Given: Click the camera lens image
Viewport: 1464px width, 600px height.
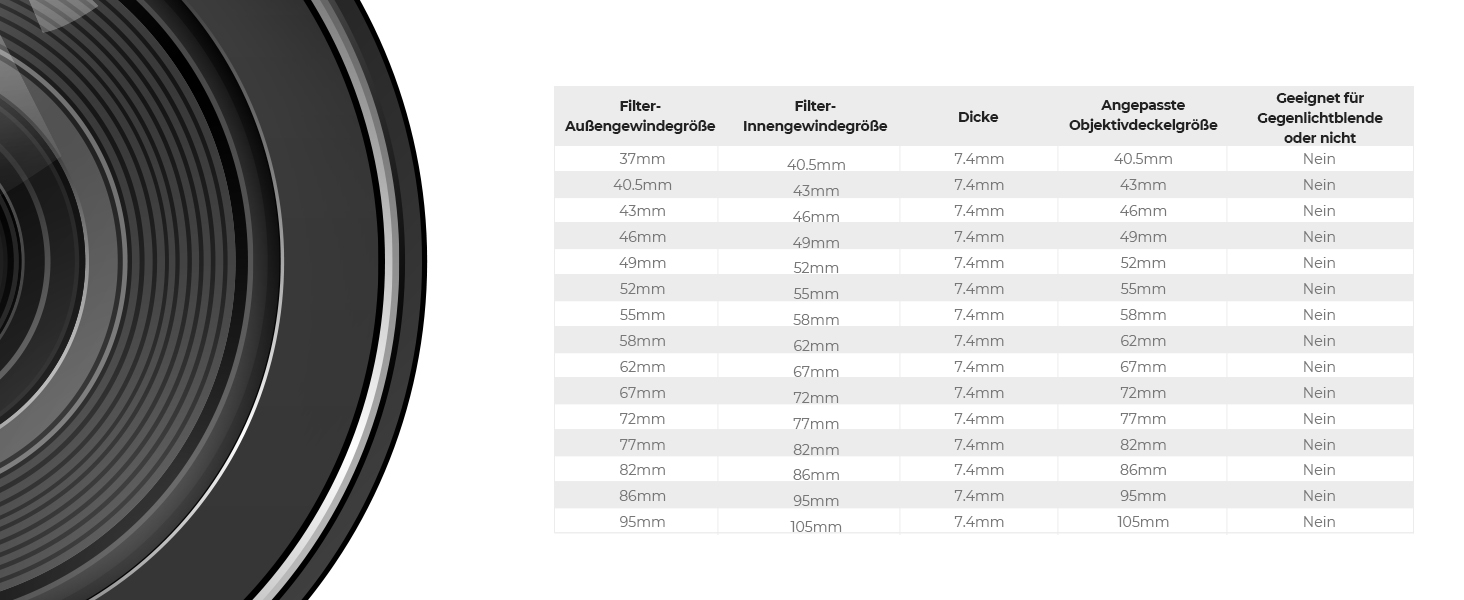Looking at the screenshot, I should point(200,300).
